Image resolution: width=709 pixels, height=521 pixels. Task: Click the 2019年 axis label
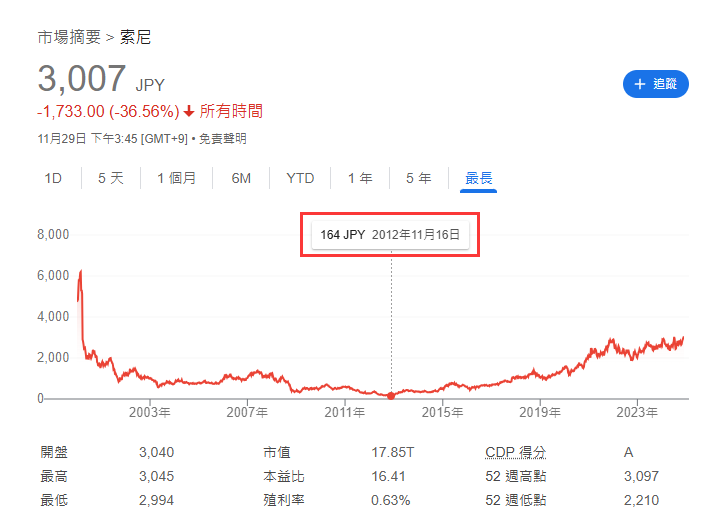(540, 412)
